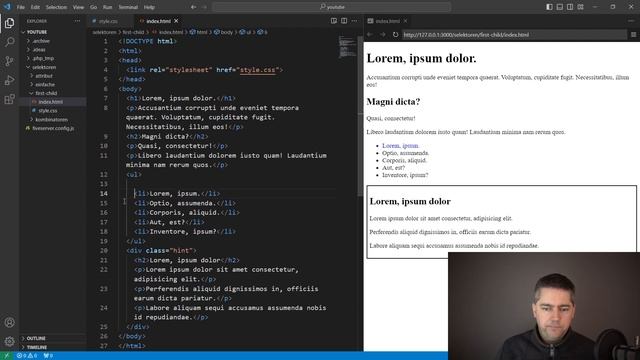Open more actions in preview editor group
Viewport: 640px width, 360px height.
coord(631,21)
